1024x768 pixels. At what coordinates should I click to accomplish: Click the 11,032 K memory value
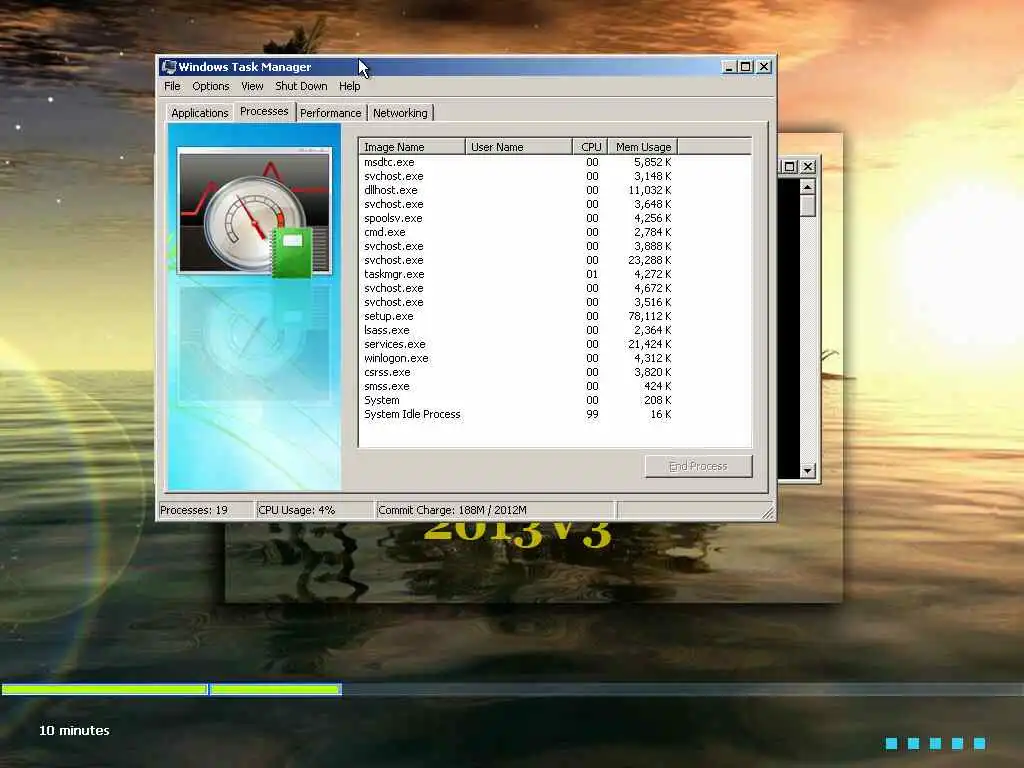[649, 190]
